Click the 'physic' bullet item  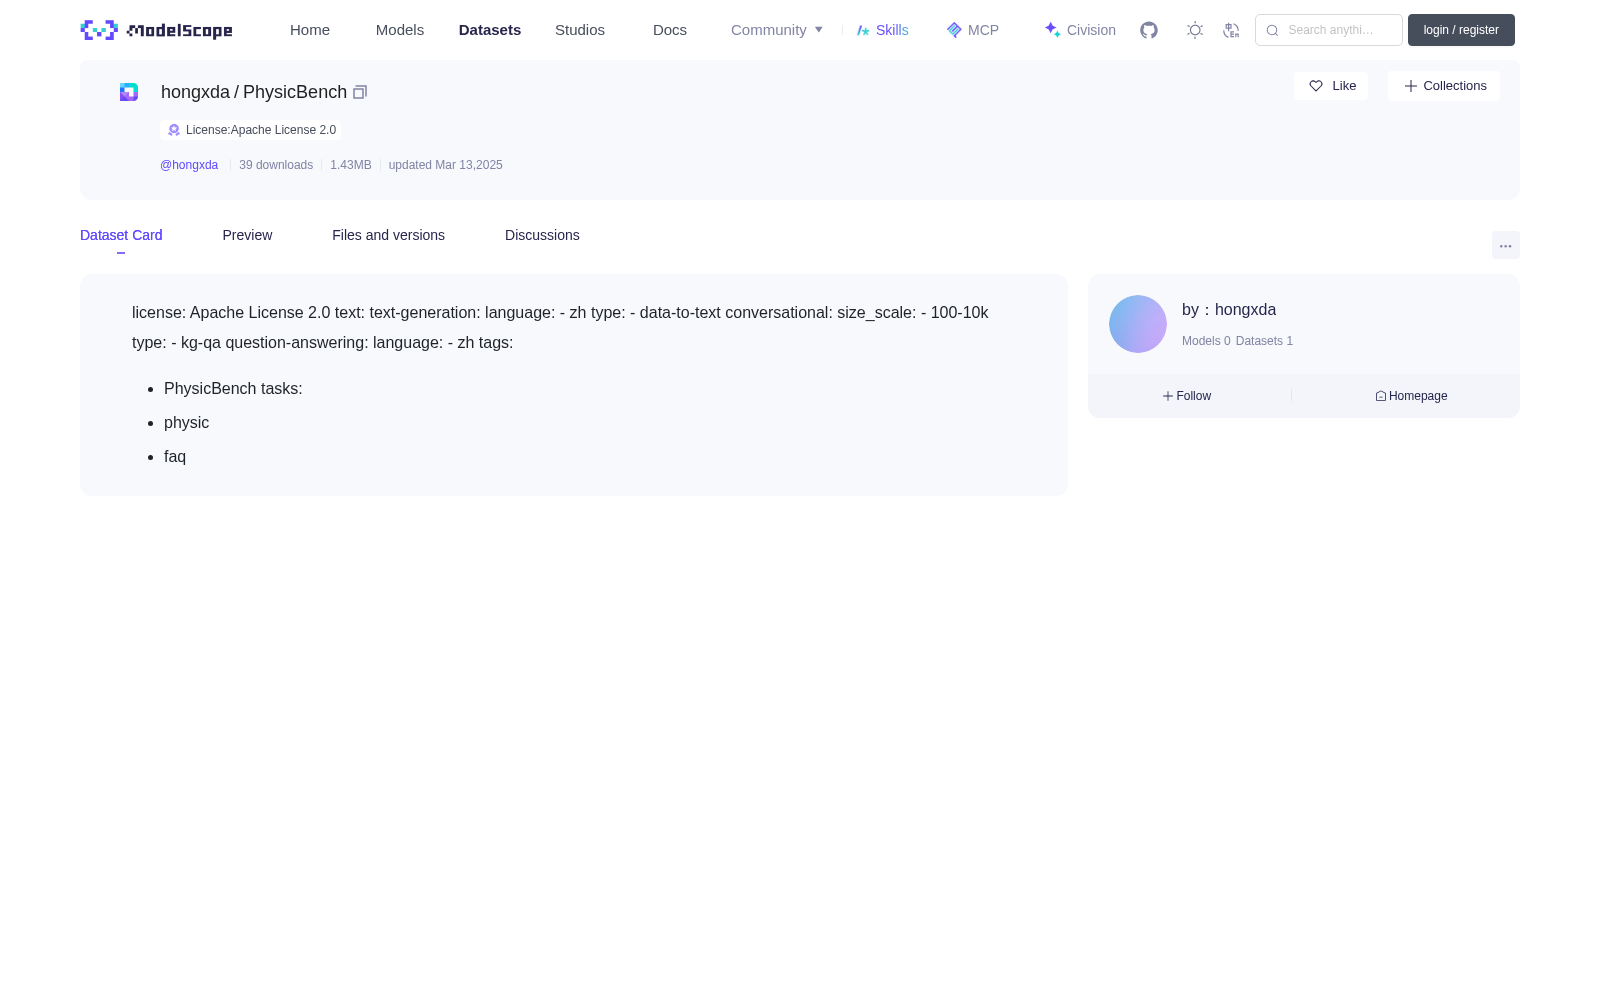pos(187,423)
